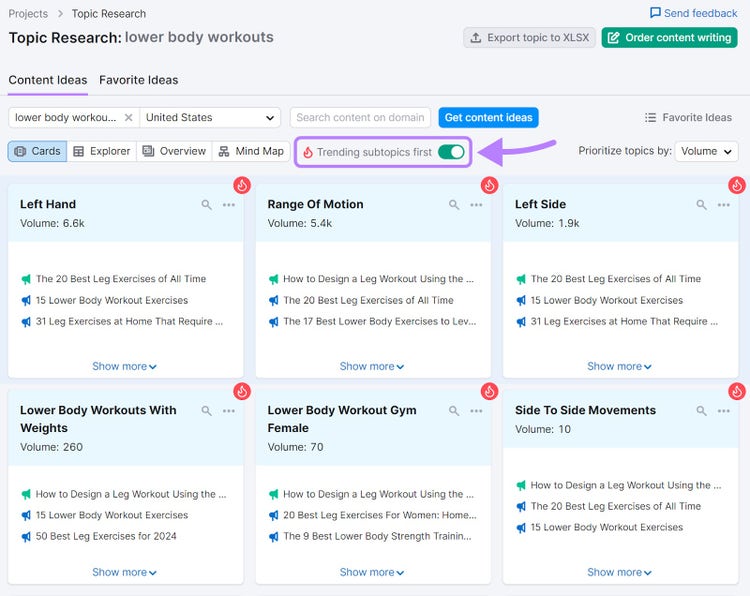Click trending flame badge on Left Hand card
The image size is (750, 596).
click(242, 185)
